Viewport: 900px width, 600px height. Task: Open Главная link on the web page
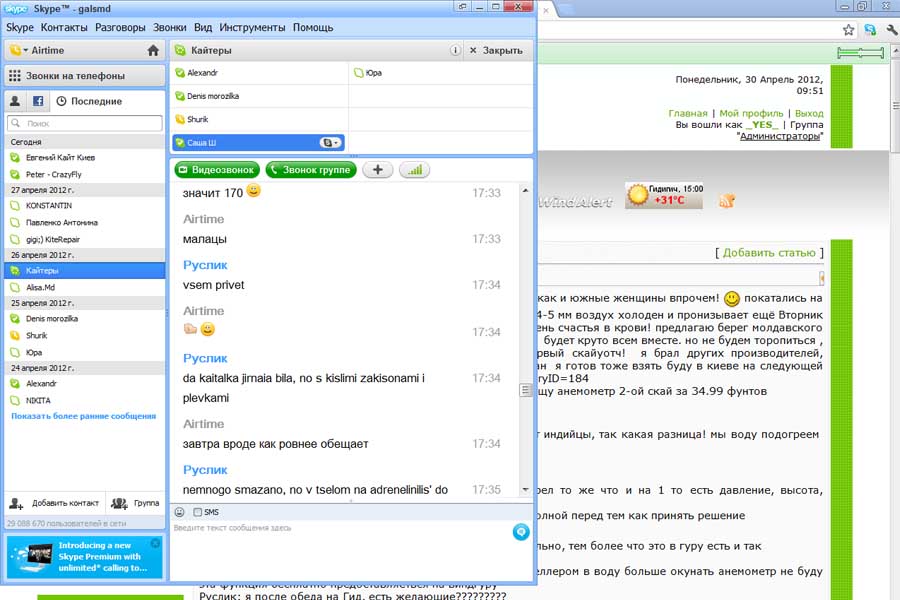688,113
